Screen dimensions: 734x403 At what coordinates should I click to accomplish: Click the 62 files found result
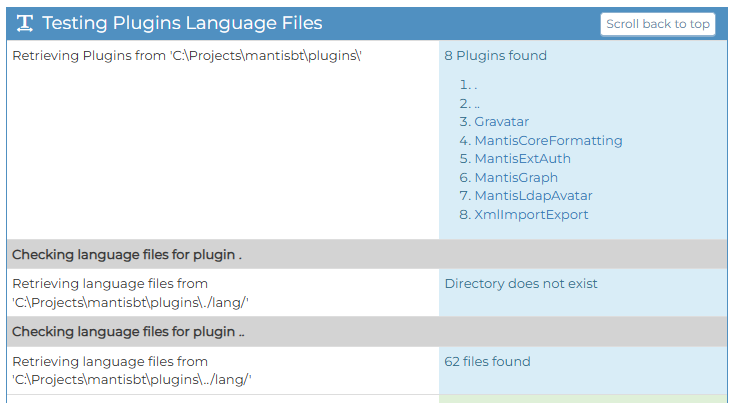pos(487,362)
